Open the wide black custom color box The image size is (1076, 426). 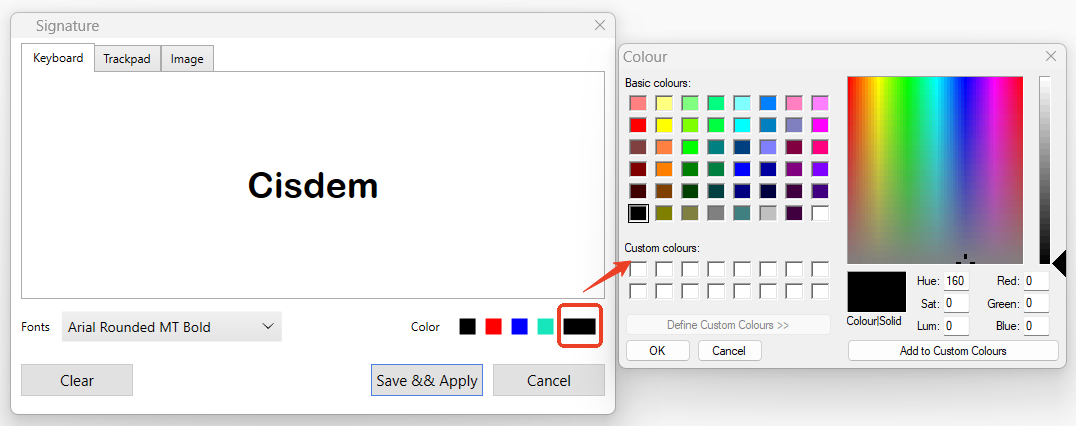(580, 327)
